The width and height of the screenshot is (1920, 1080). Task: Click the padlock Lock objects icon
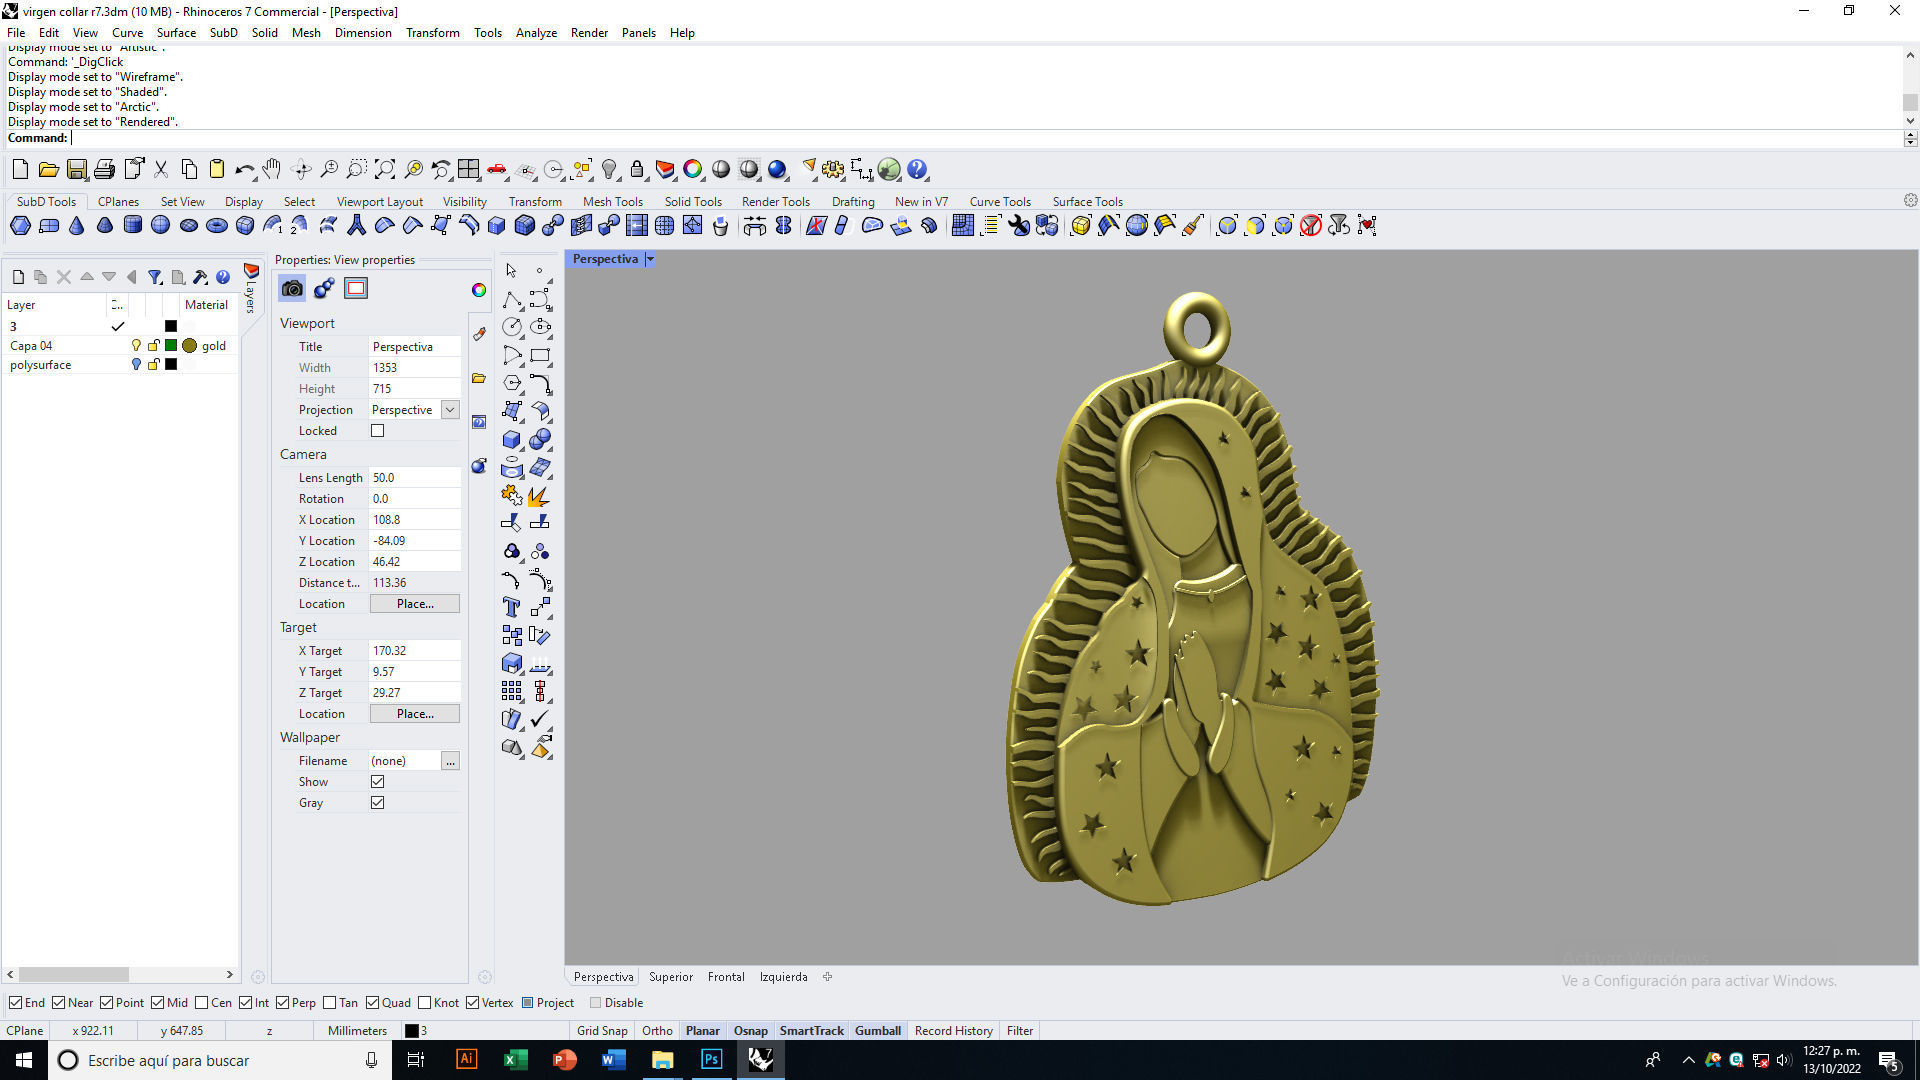(x=637, y=170)
